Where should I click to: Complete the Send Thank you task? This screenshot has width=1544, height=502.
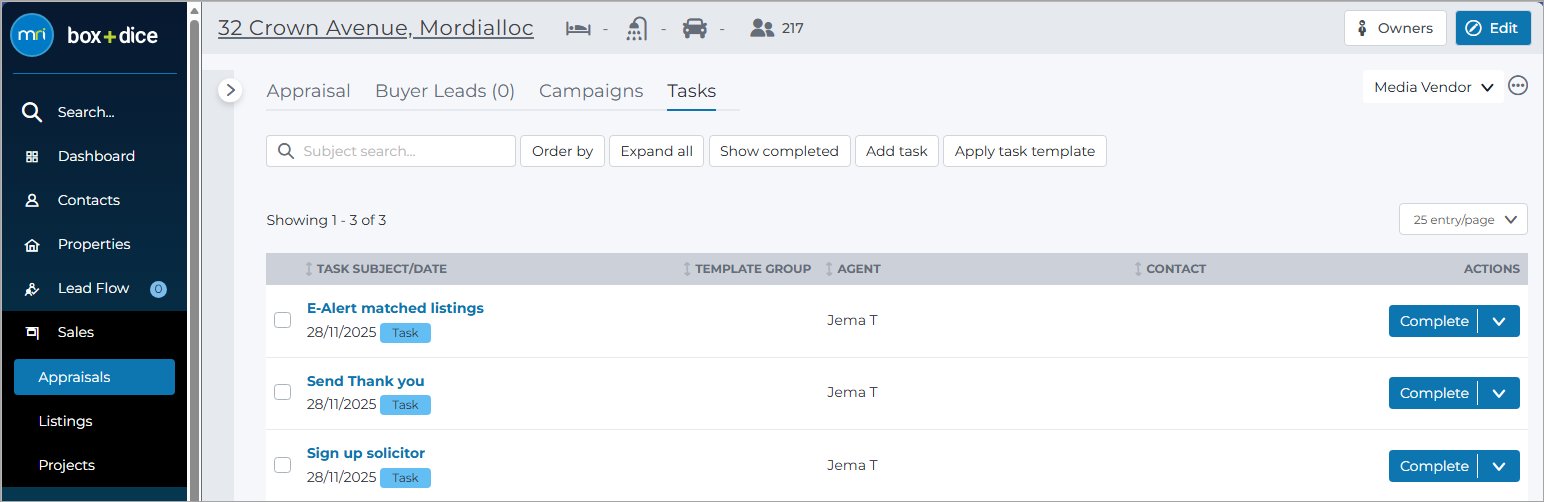(1434, 393)
